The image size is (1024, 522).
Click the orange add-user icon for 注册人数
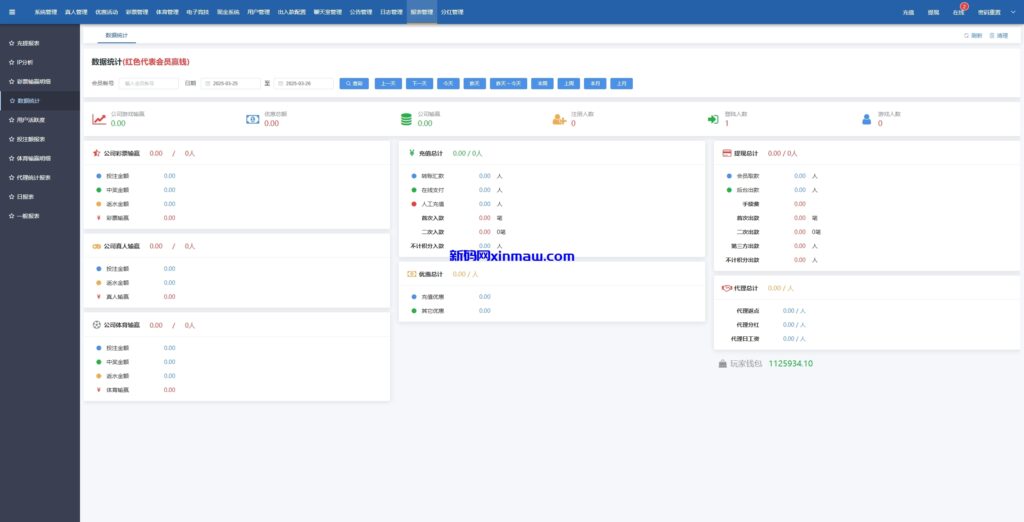click(x=559, y=119)
